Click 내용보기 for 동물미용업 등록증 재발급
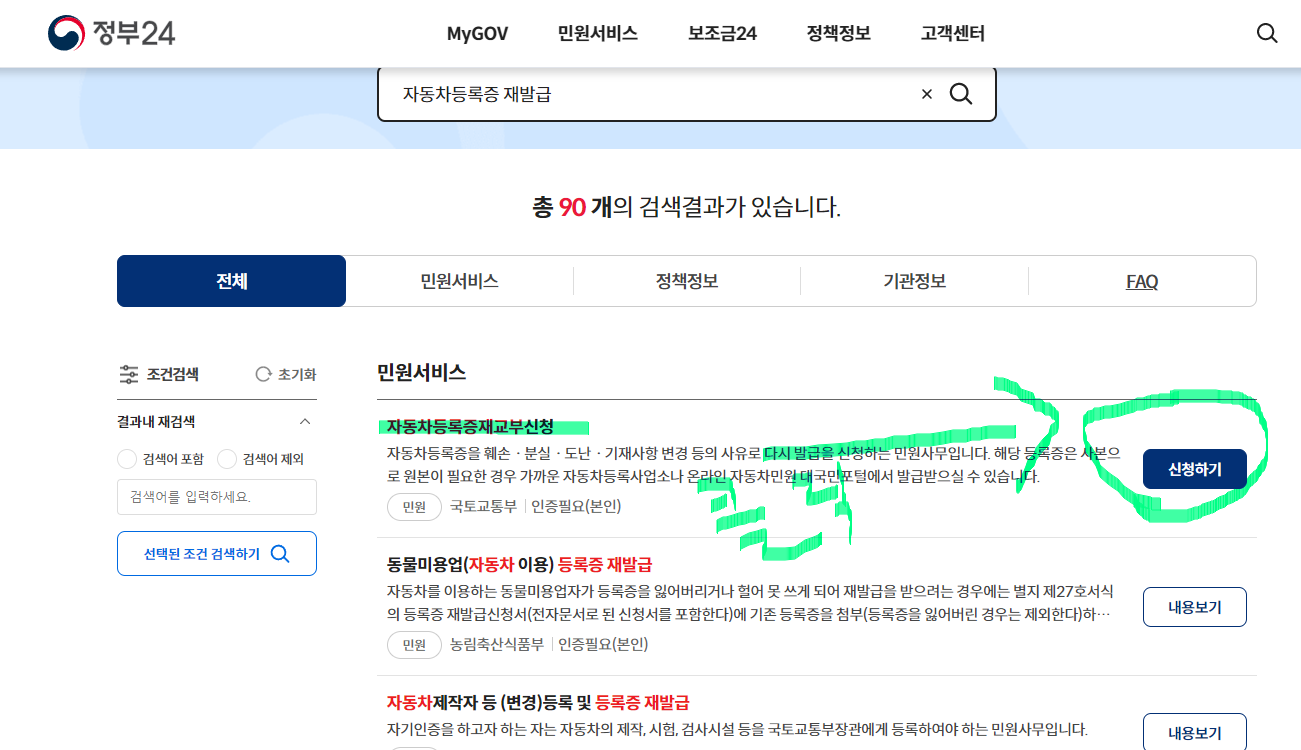 click(1195, 607)
